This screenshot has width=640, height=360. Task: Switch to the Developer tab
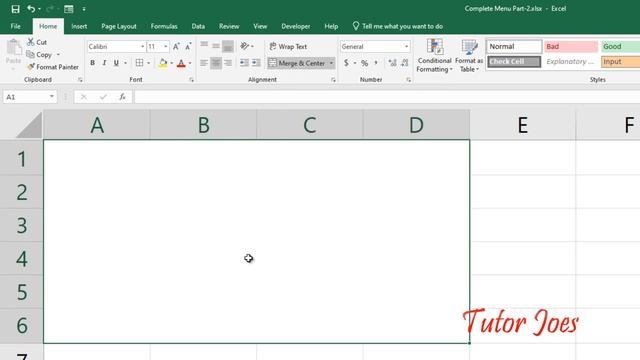296,26
